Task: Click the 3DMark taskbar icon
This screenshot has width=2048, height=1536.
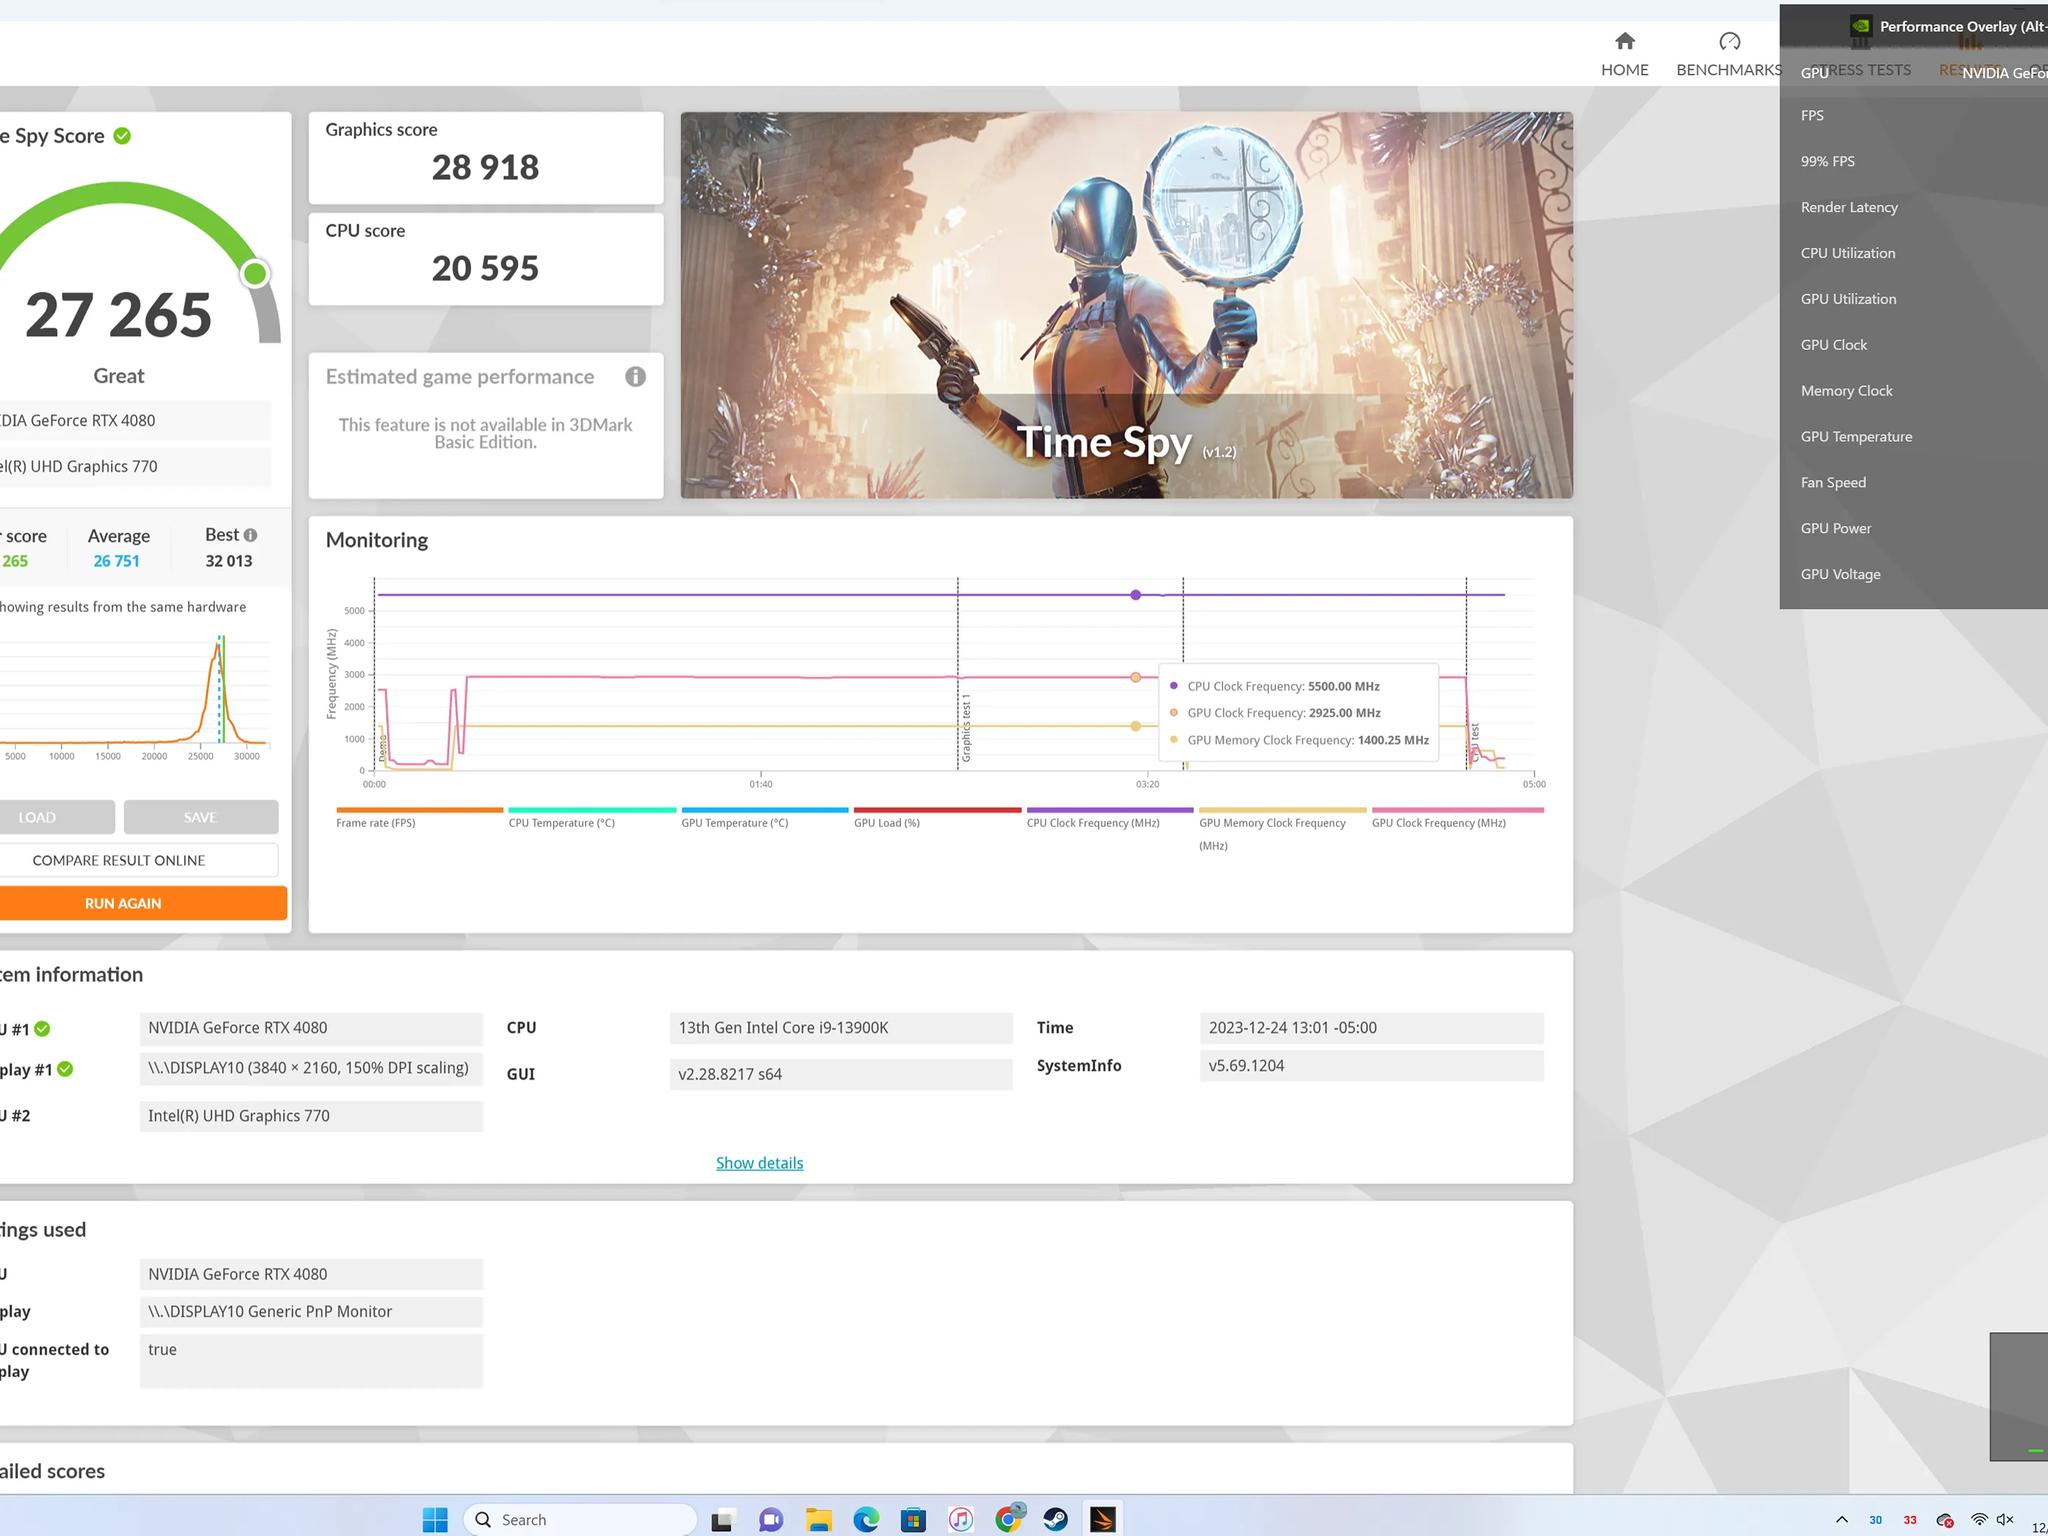Action: click(x=1103, y=1520)
